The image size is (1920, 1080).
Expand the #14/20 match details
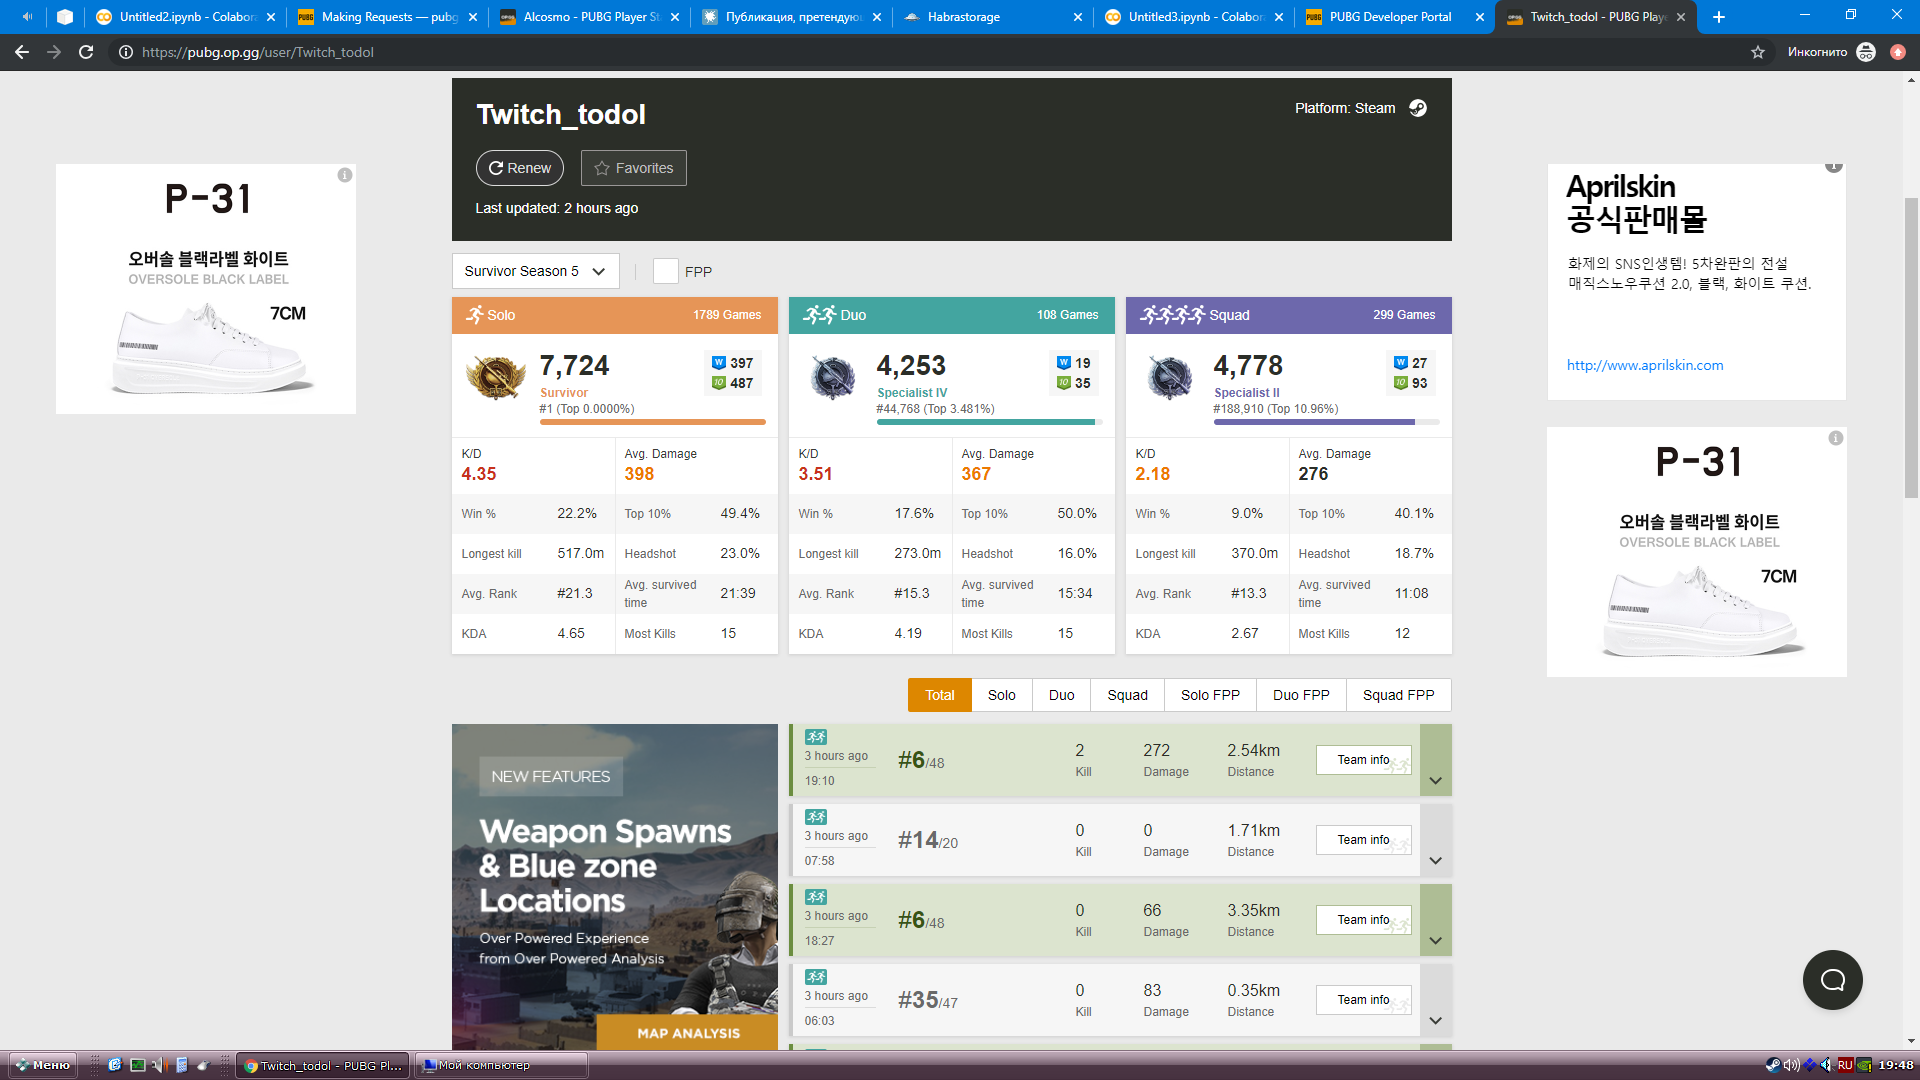coord(1435,860)
